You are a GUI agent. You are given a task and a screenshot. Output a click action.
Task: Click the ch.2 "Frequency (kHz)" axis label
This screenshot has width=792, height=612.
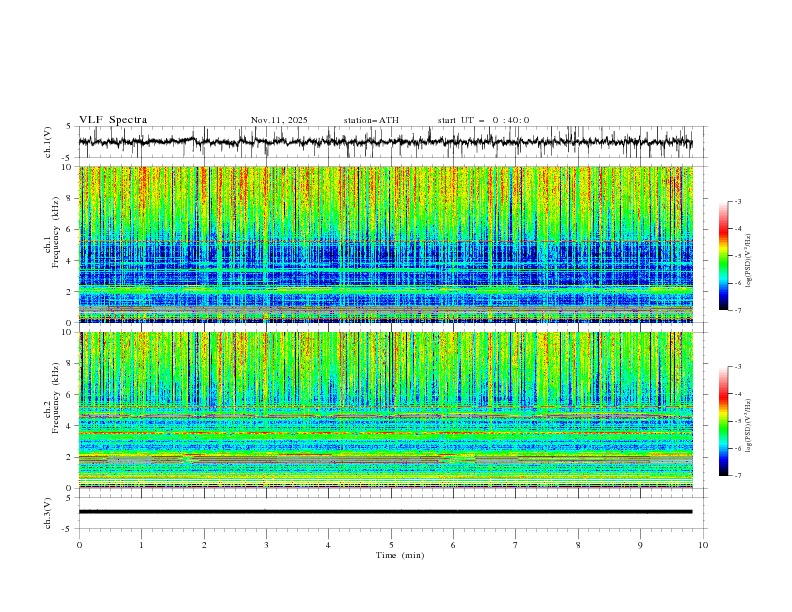coord(56,398)
